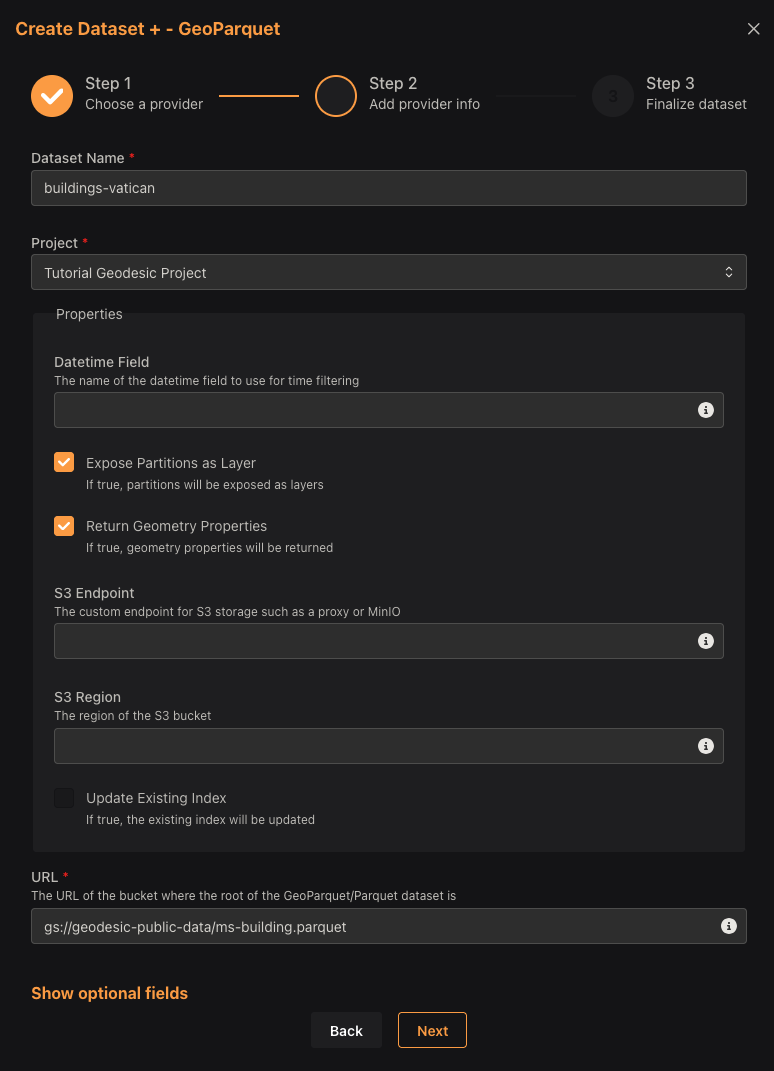Expand Show optional fields

point(109,993)
